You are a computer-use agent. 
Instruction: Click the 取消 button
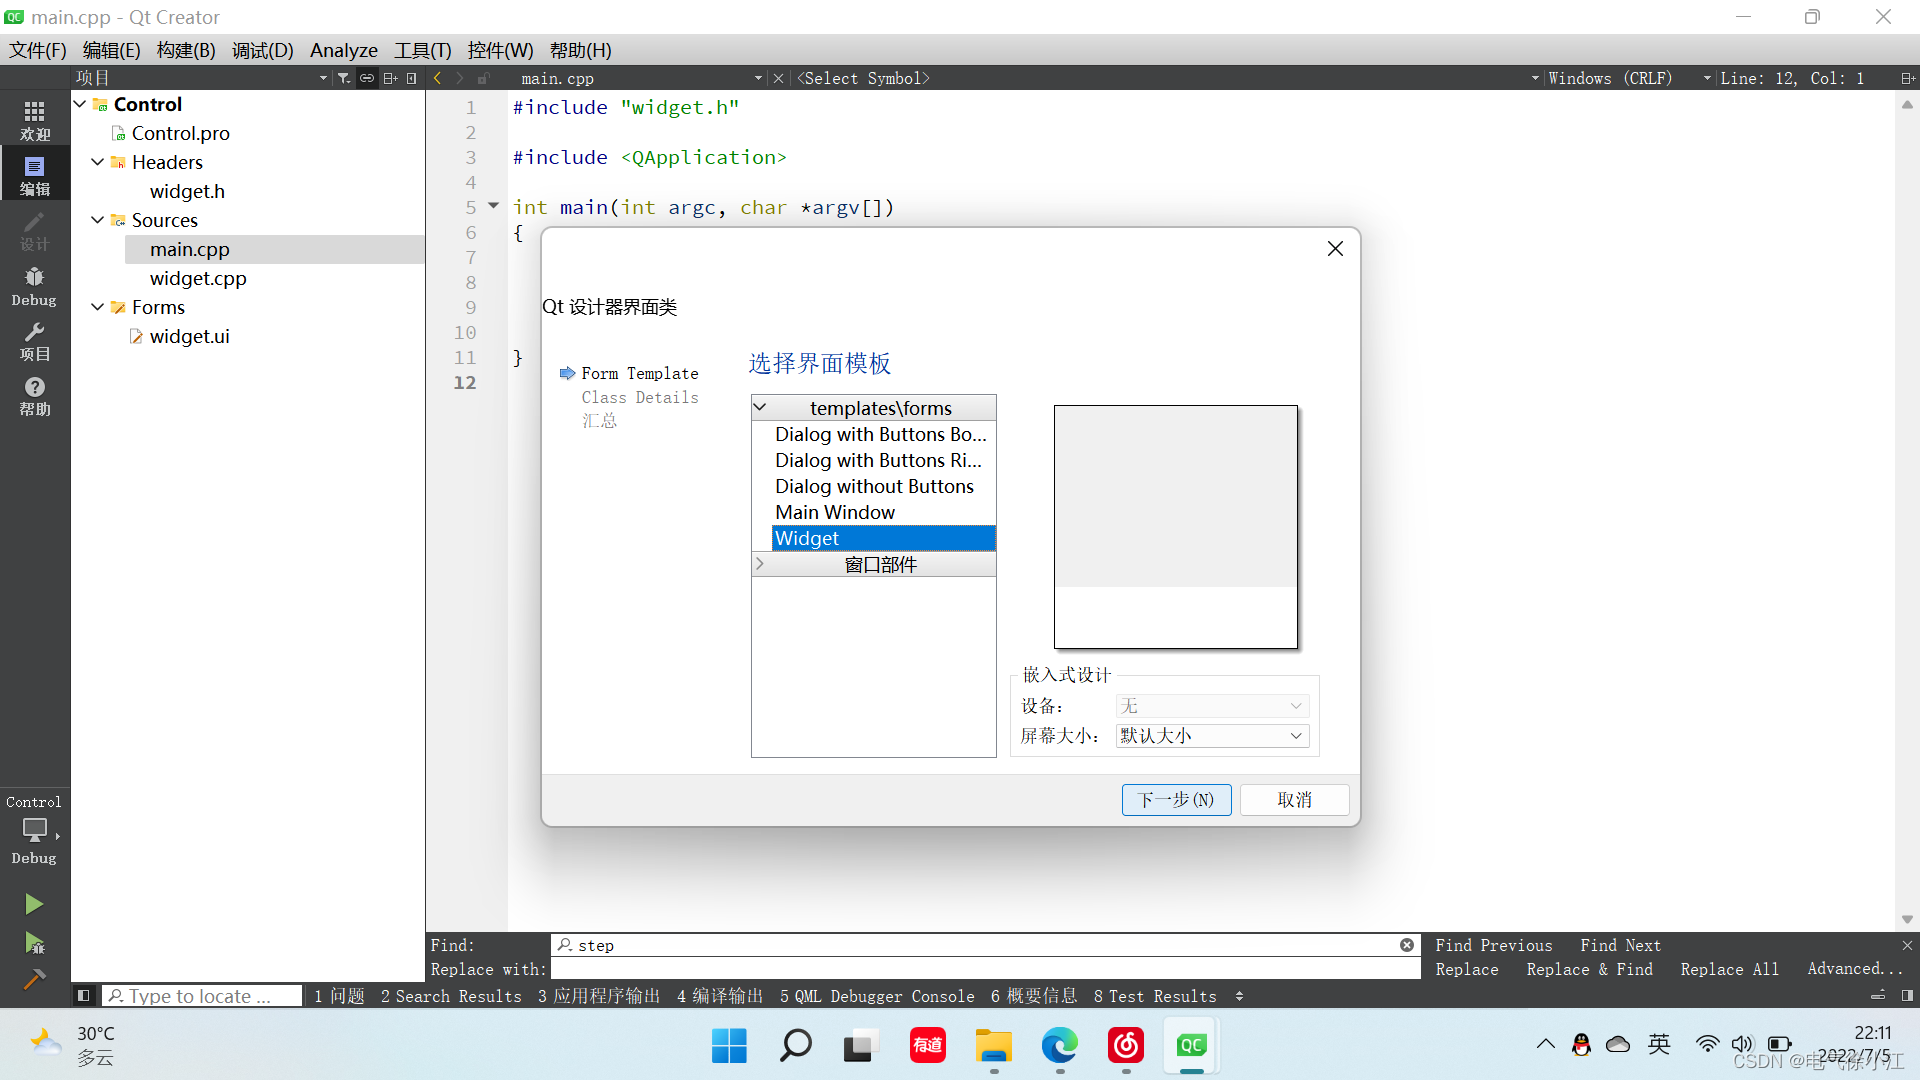coord(1295,799)
